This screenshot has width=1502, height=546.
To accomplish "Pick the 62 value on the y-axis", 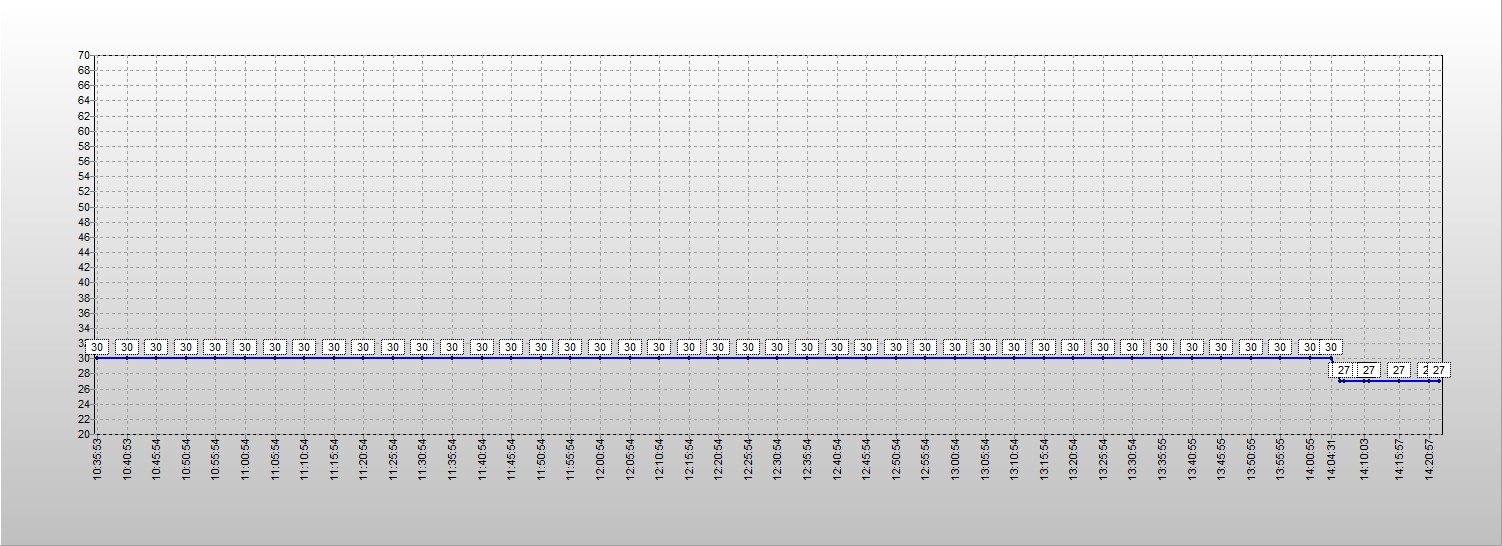I will pos(85,116).
